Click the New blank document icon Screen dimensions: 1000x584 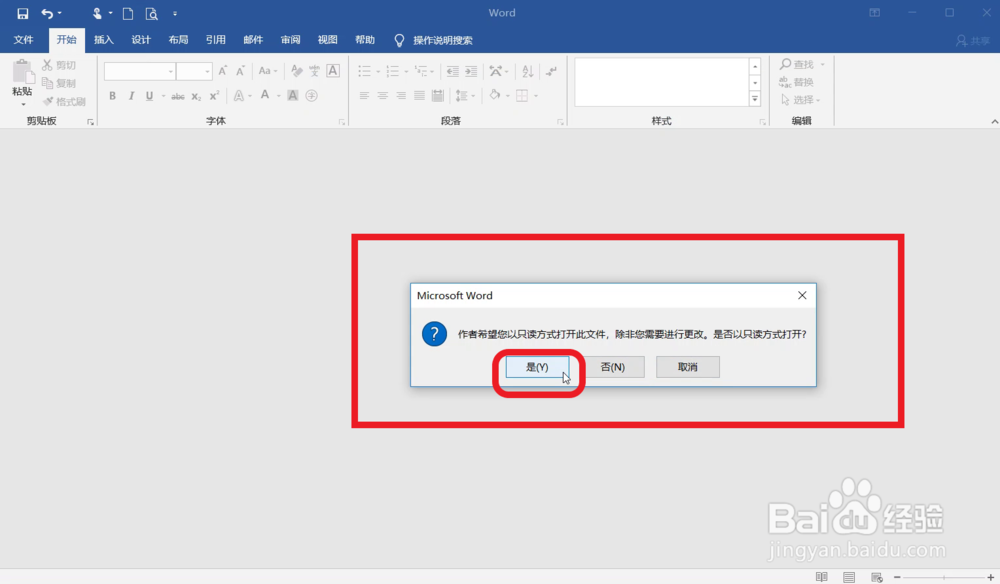pyautogui.click(x=128, y=13)
